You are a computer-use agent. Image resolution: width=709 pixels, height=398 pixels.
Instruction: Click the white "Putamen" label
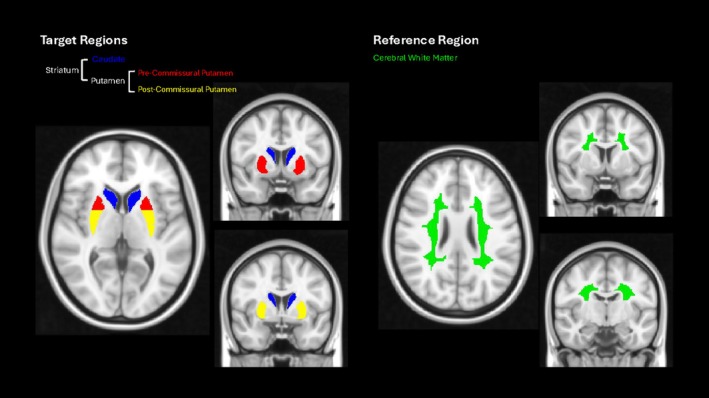(x=108, y=81)
